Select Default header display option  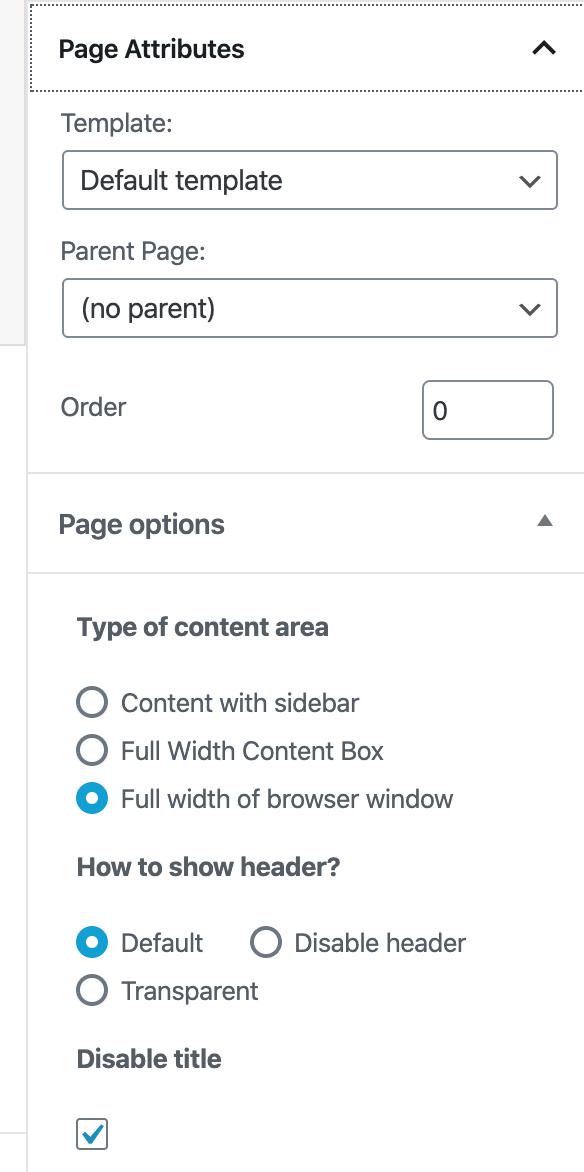click(91, 942)
